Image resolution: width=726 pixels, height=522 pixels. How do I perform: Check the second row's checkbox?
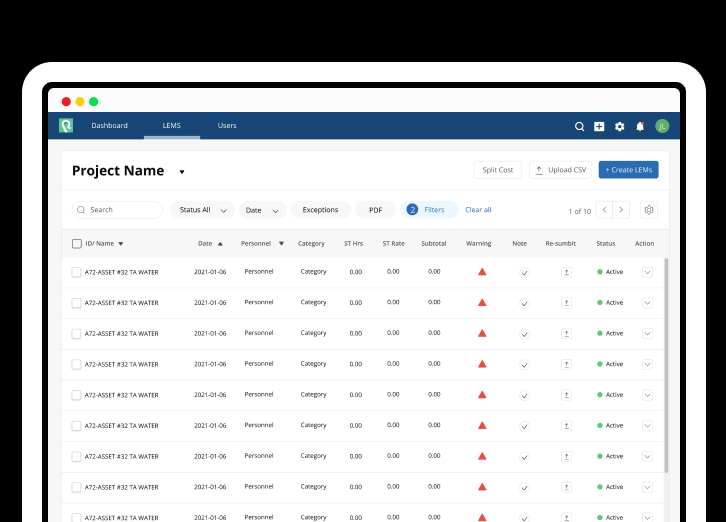(76, 303)
